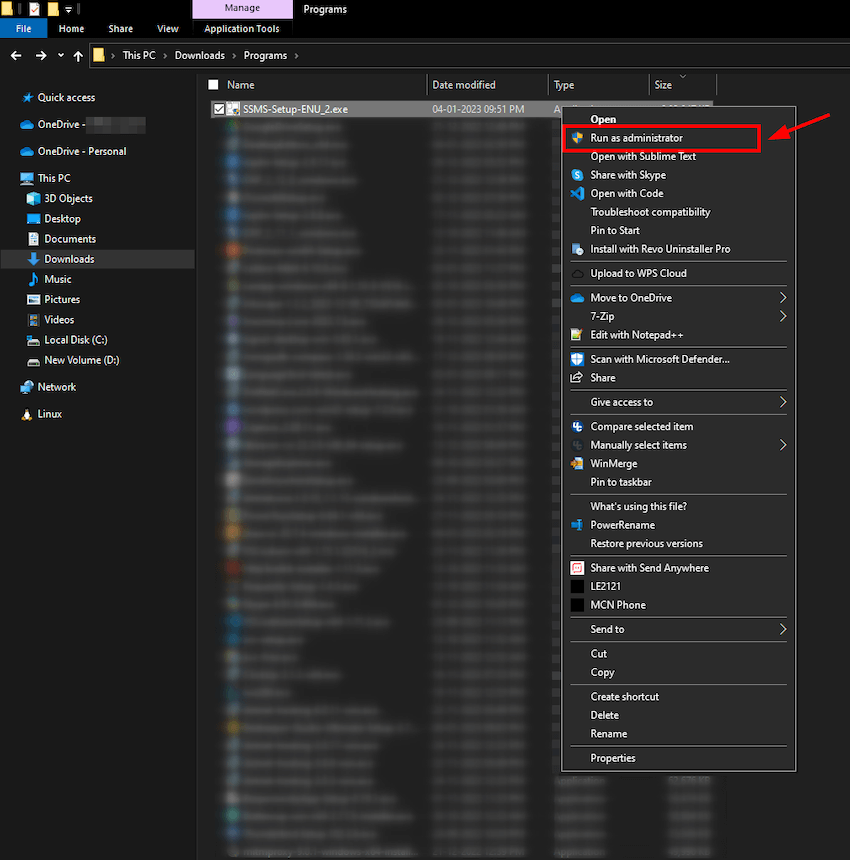Switch to the Home ribbon tab

pyautogui.click(x=71, y=29)
